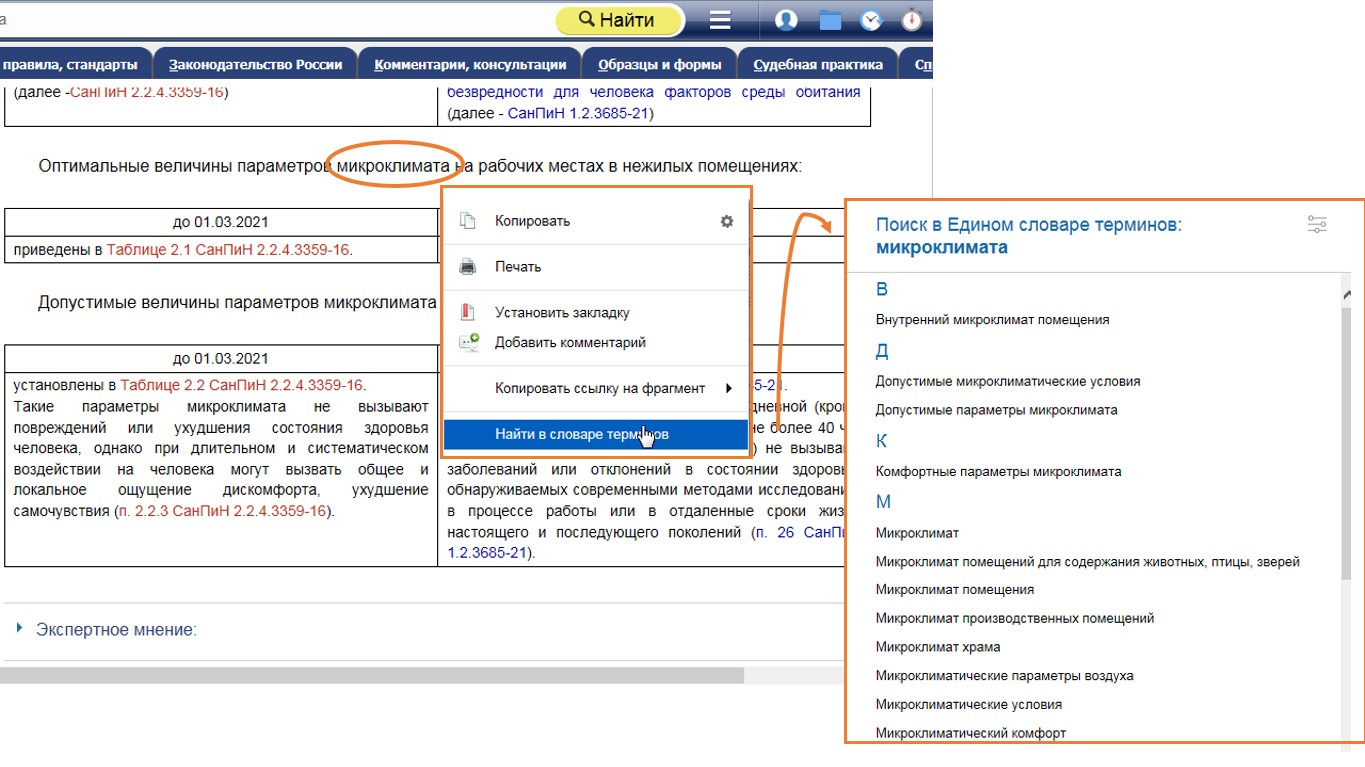Expand Копировать ссылку на фрагмент submenu arrow
Image resolution: width=1365 pixels, height=767 pixels.
pyautogui.click(x=728, y=388)
